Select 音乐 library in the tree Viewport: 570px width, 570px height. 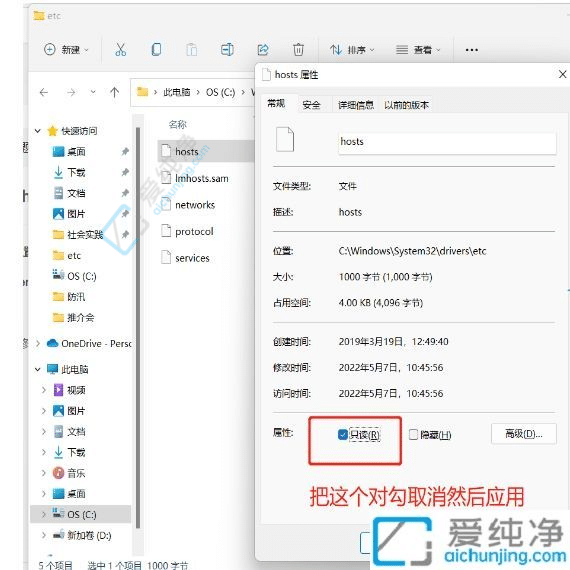pos(69,473)
